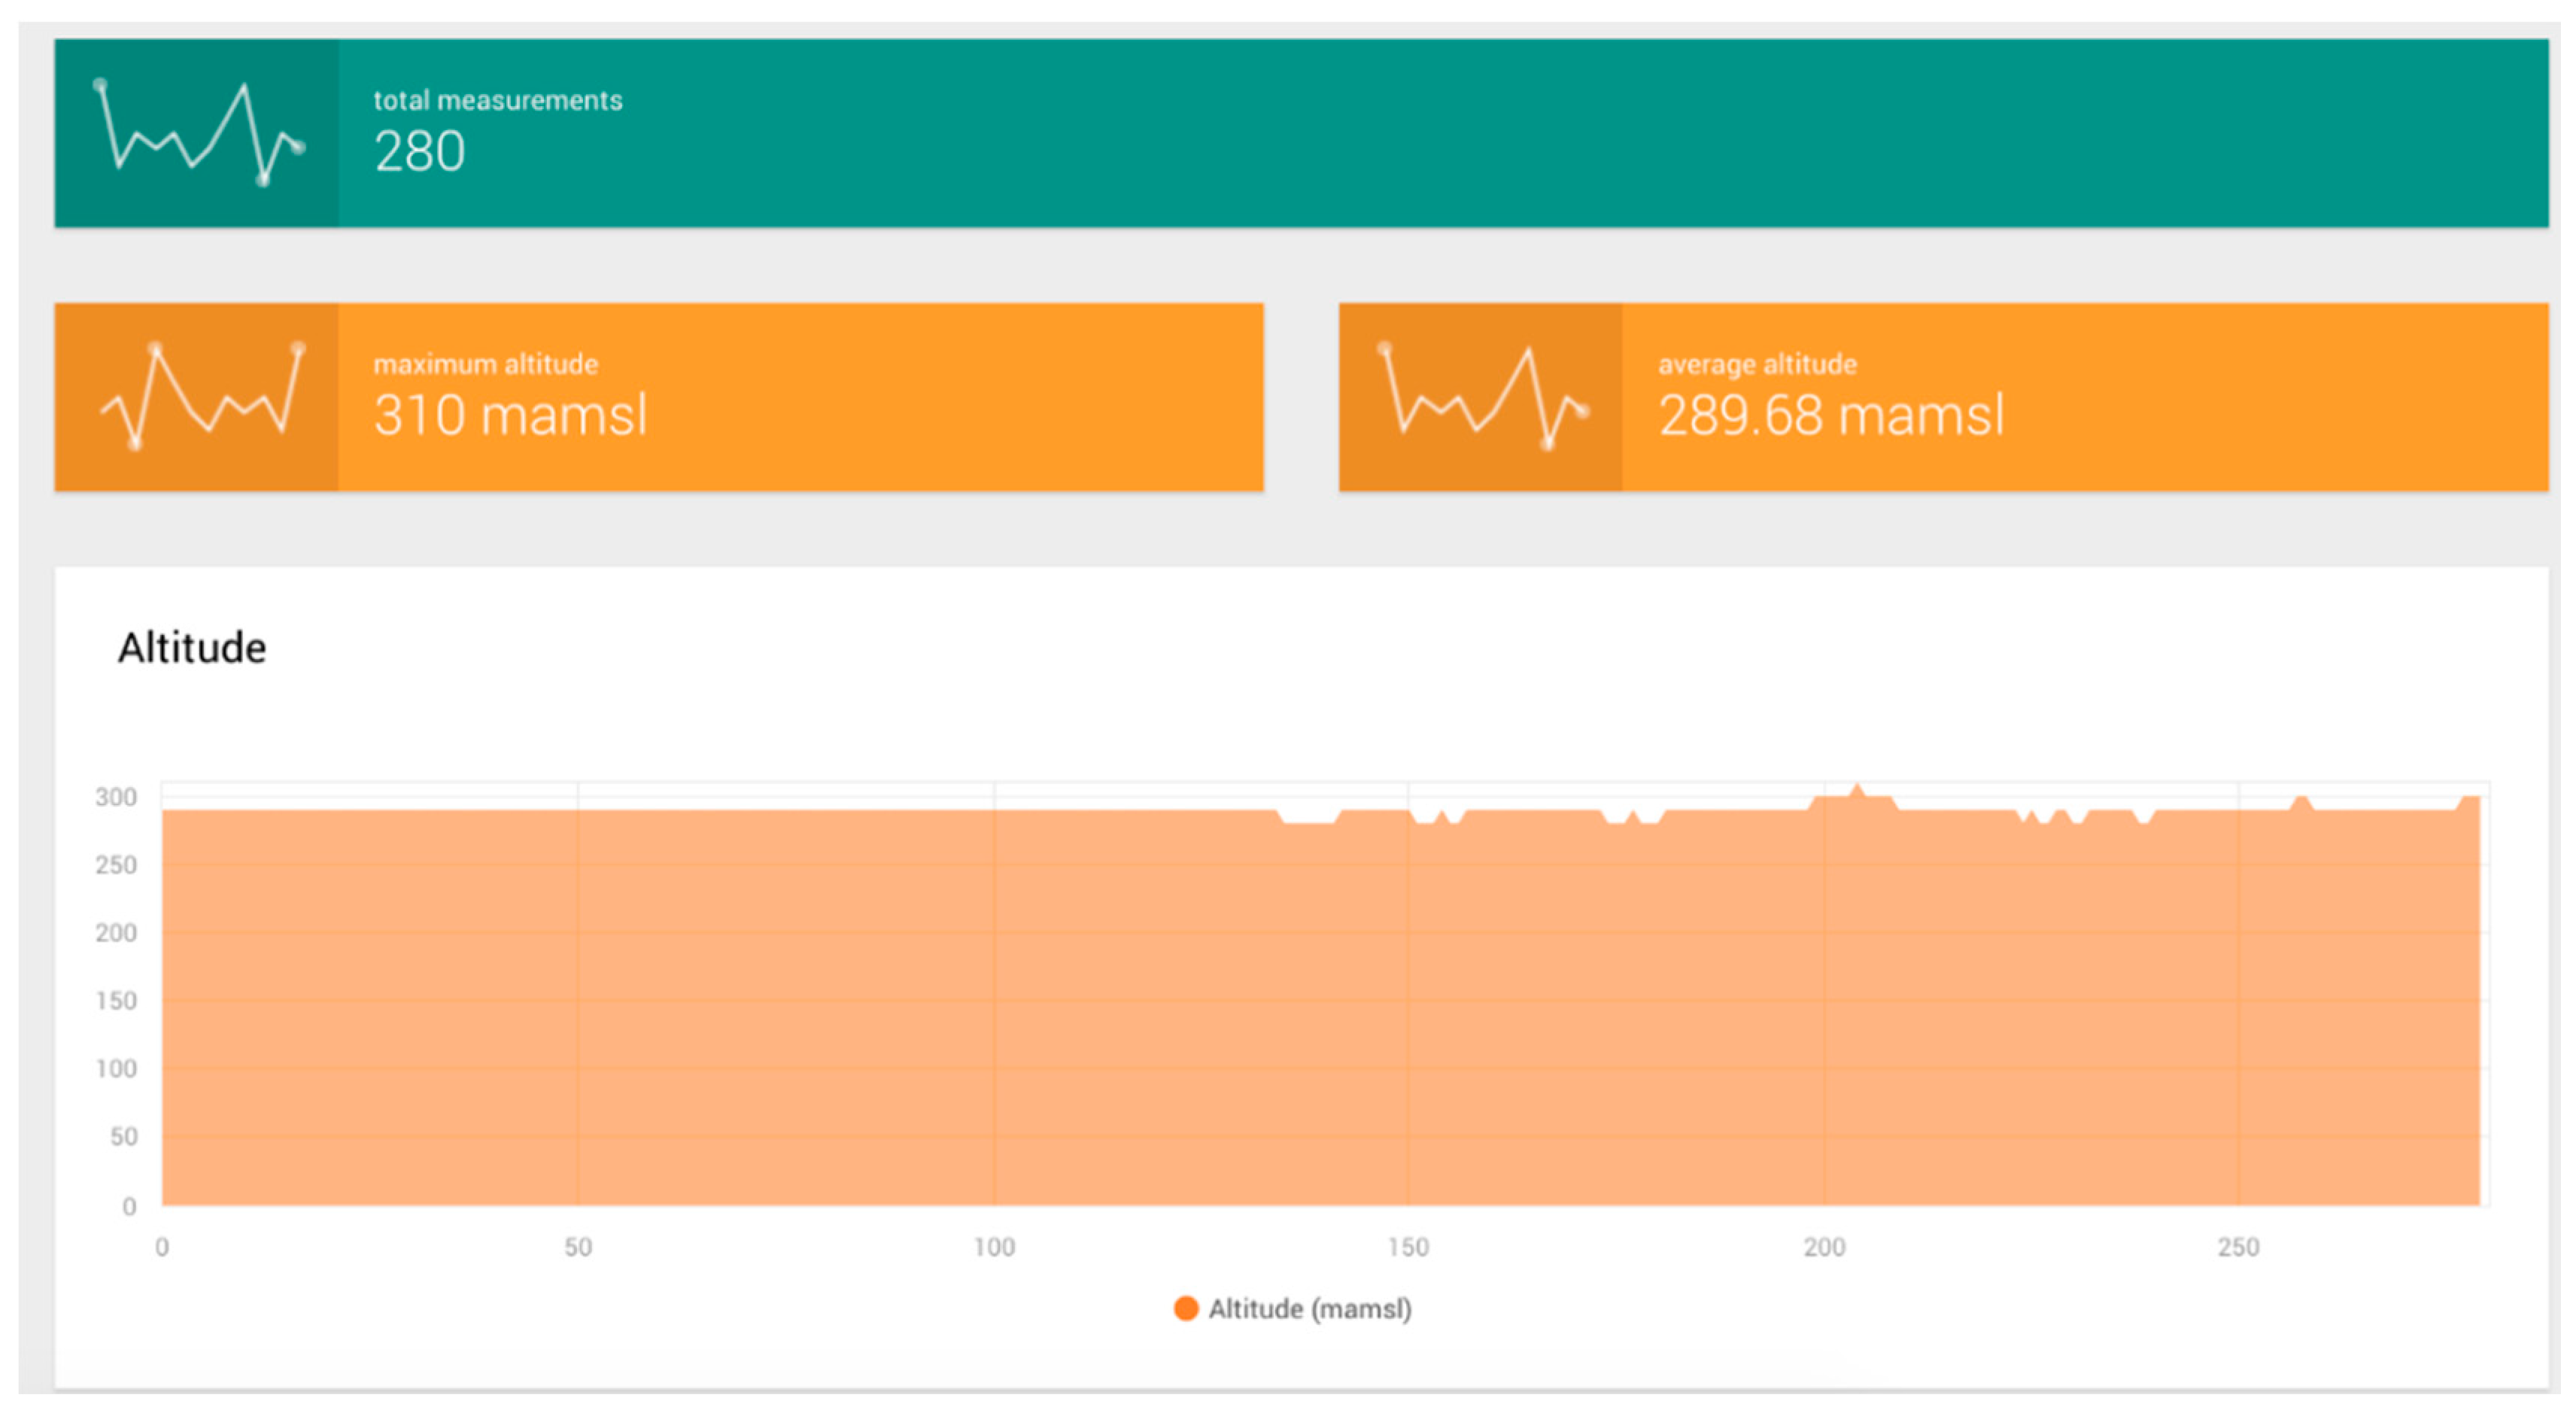Click the y-axis label 300

(x=116, y=797)
